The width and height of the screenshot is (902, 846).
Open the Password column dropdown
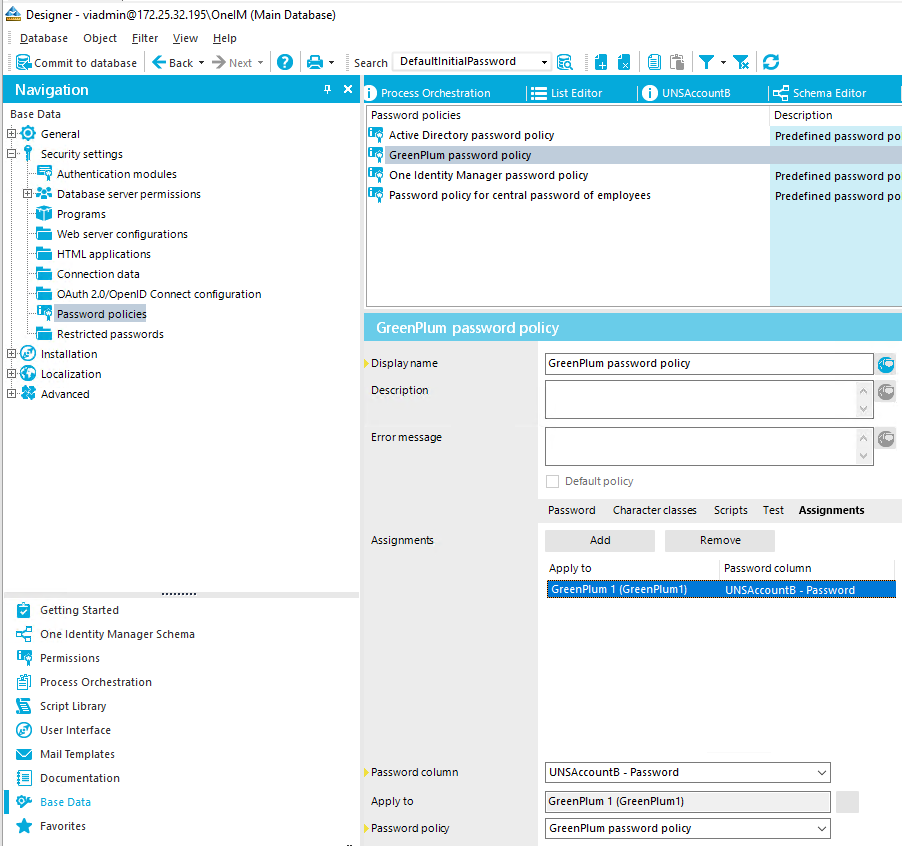(822, 772)
